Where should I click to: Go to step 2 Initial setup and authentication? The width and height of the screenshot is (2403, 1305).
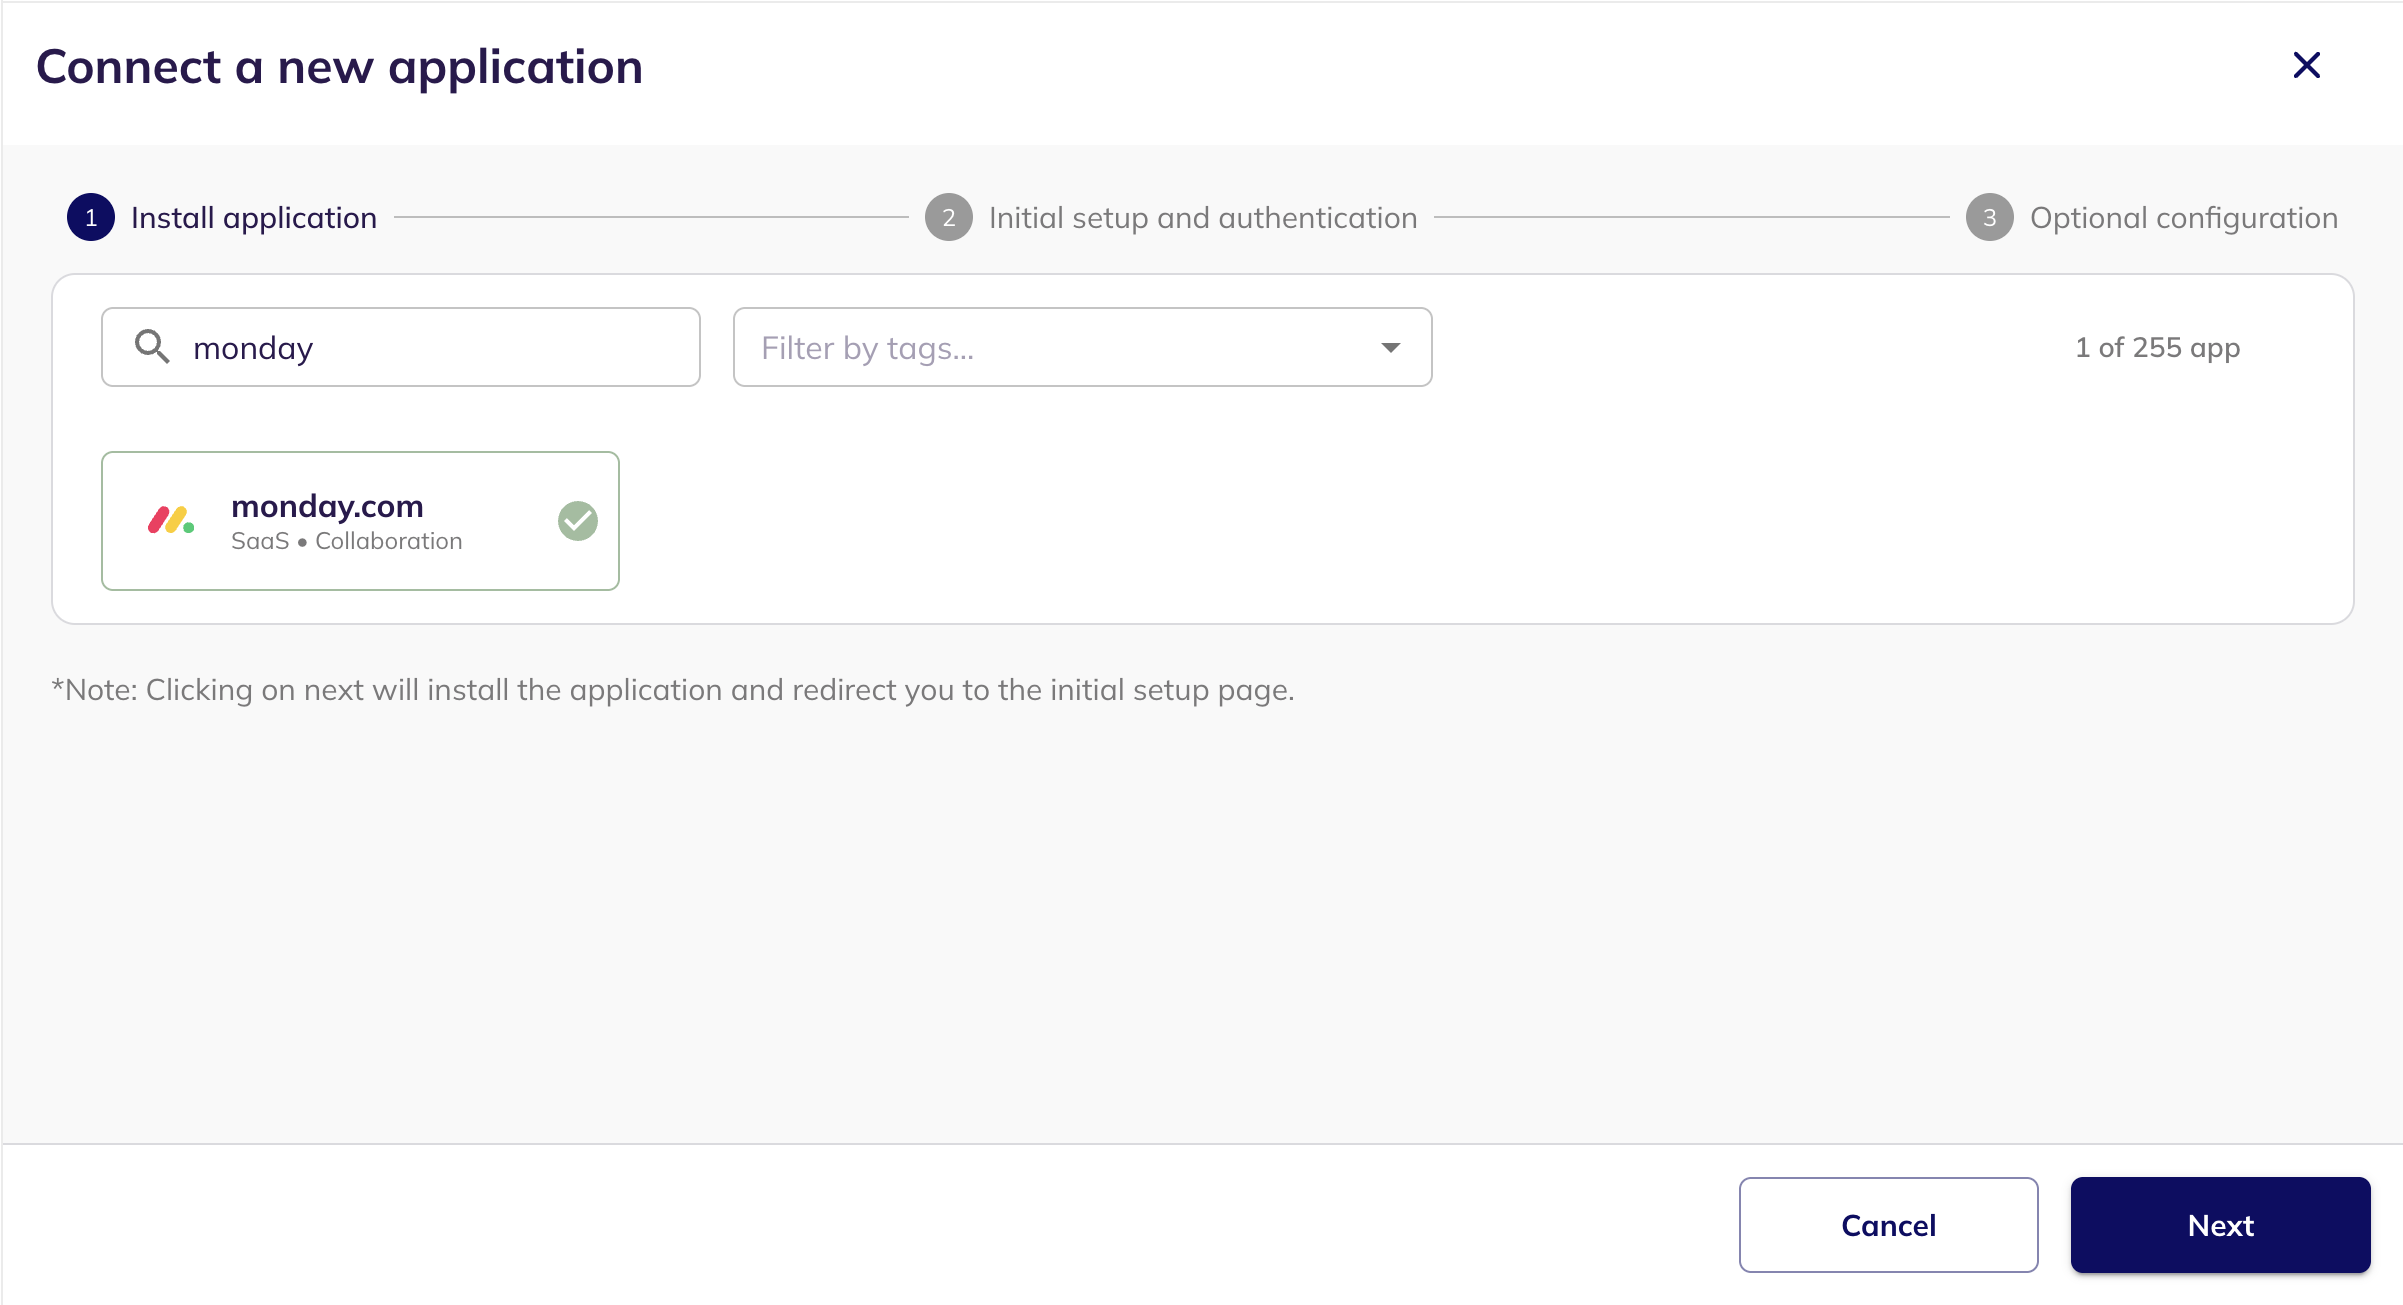click(1171, 217)
